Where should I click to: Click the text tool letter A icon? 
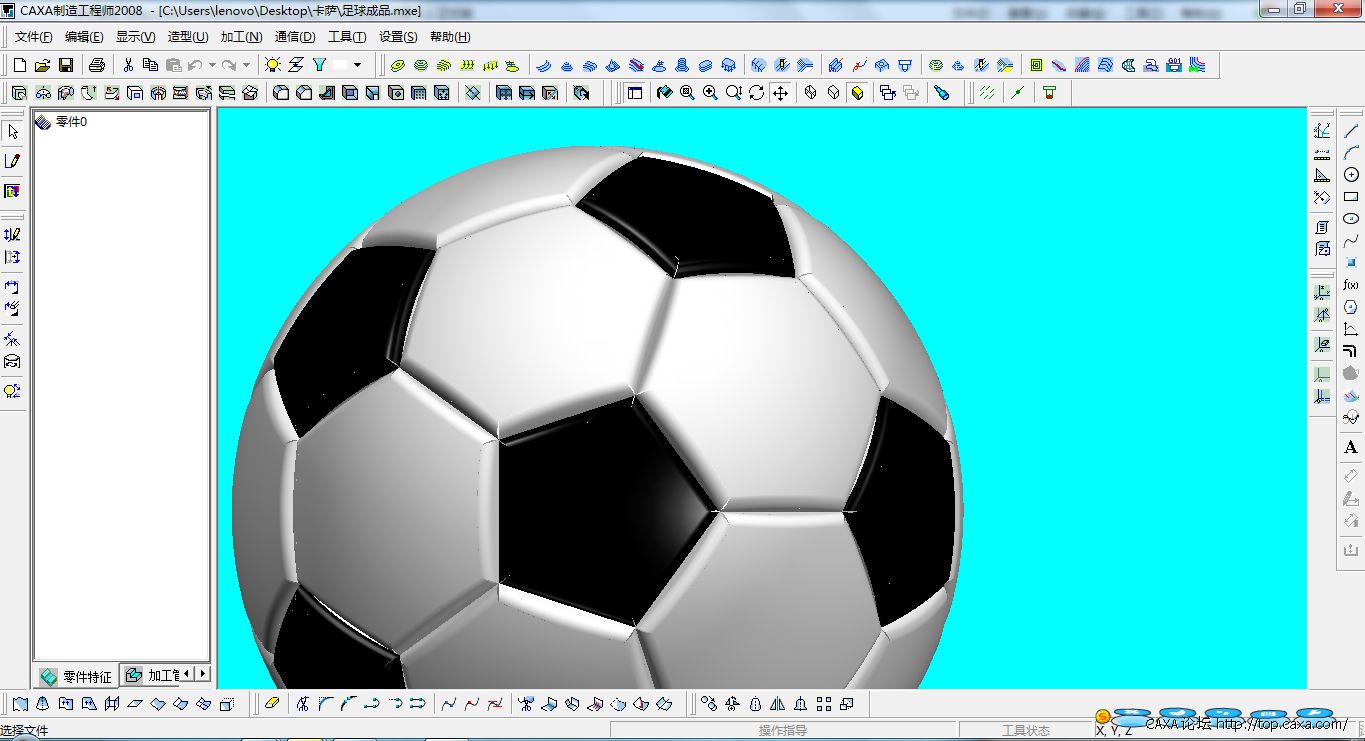1351,447
